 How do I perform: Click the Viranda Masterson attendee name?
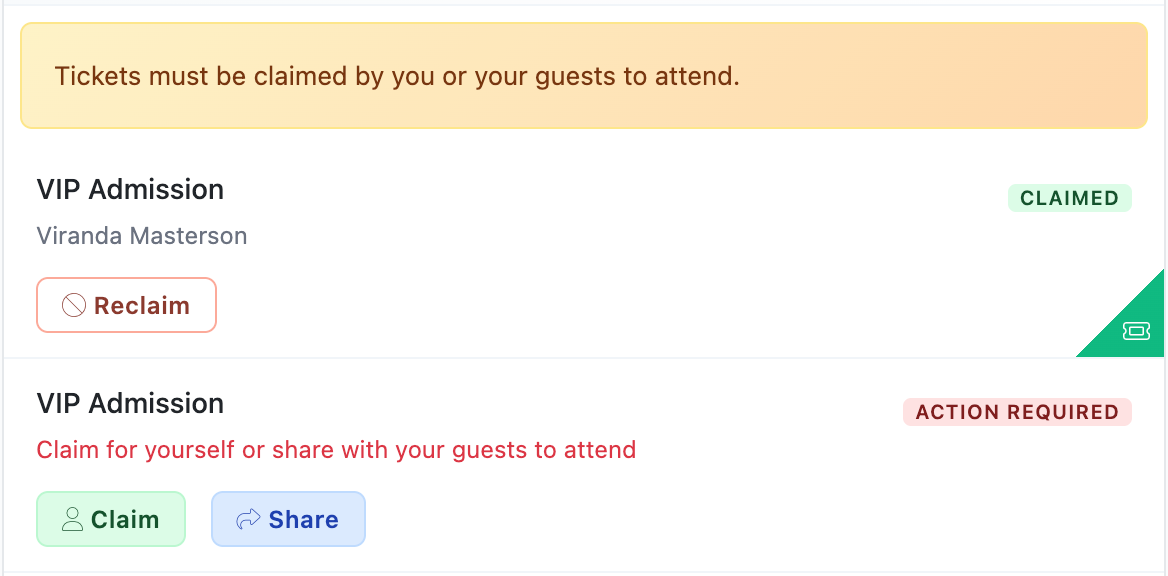(142, 236)
